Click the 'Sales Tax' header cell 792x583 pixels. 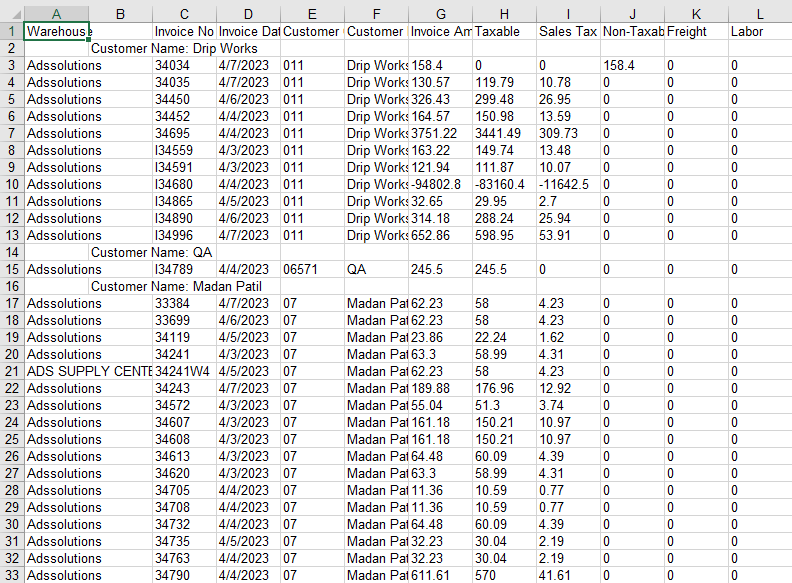pyautogui.click(x=568, y=31)
